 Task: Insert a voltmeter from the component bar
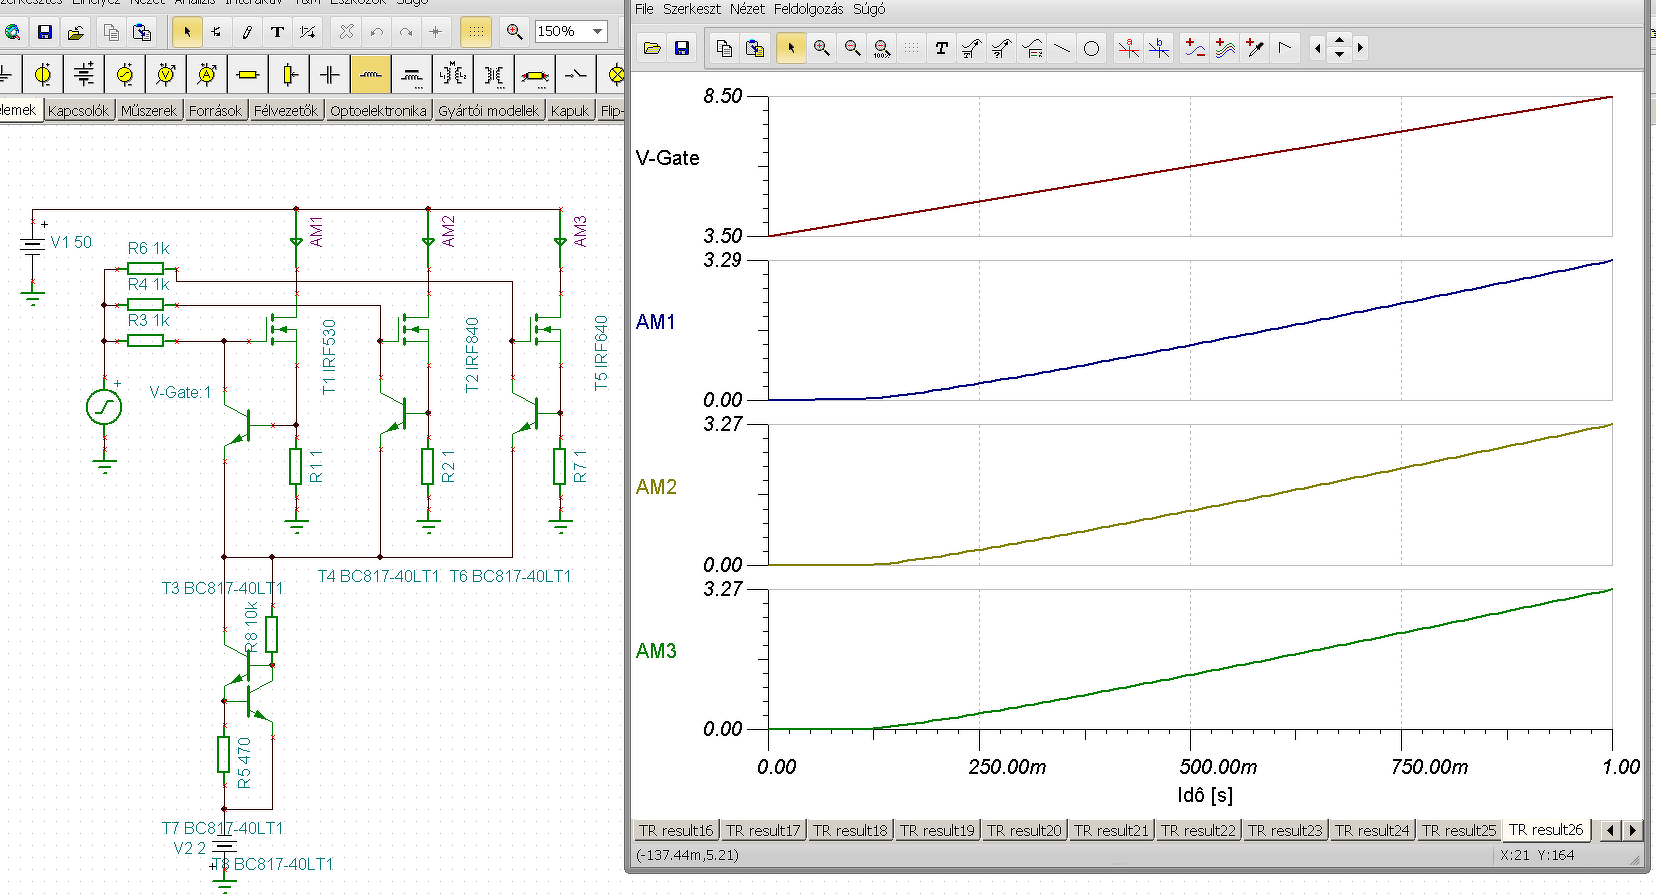pos(166,74)
